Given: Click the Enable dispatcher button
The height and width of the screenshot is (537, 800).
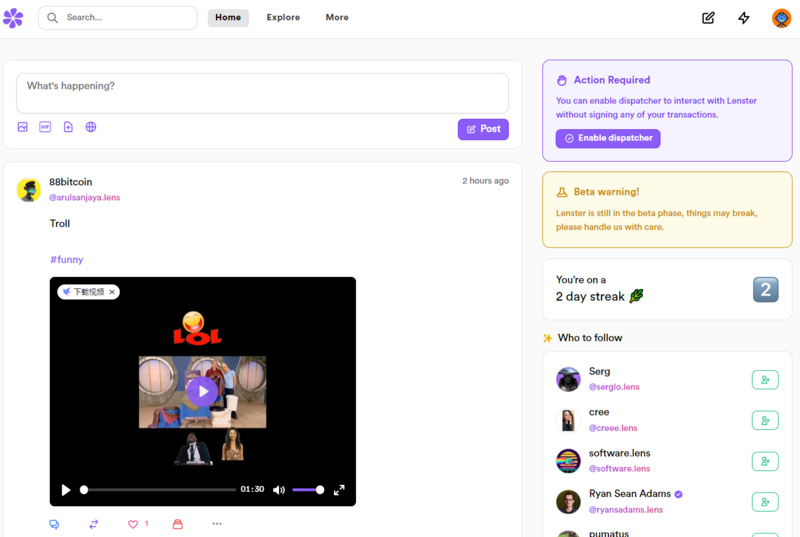Looking at the screenshot, I should pyautogui.click(x=608, y=138).
